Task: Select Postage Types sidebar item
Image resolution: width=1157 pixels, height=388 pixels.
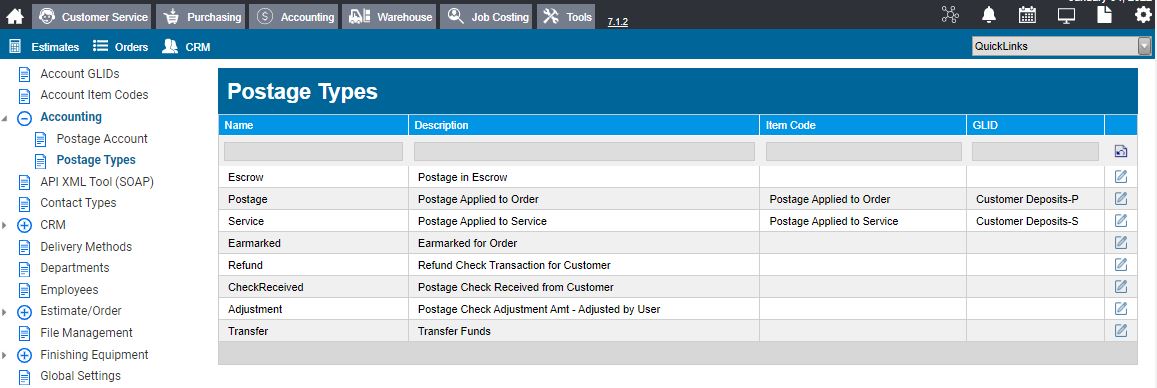Action: [x=96, y=159]
